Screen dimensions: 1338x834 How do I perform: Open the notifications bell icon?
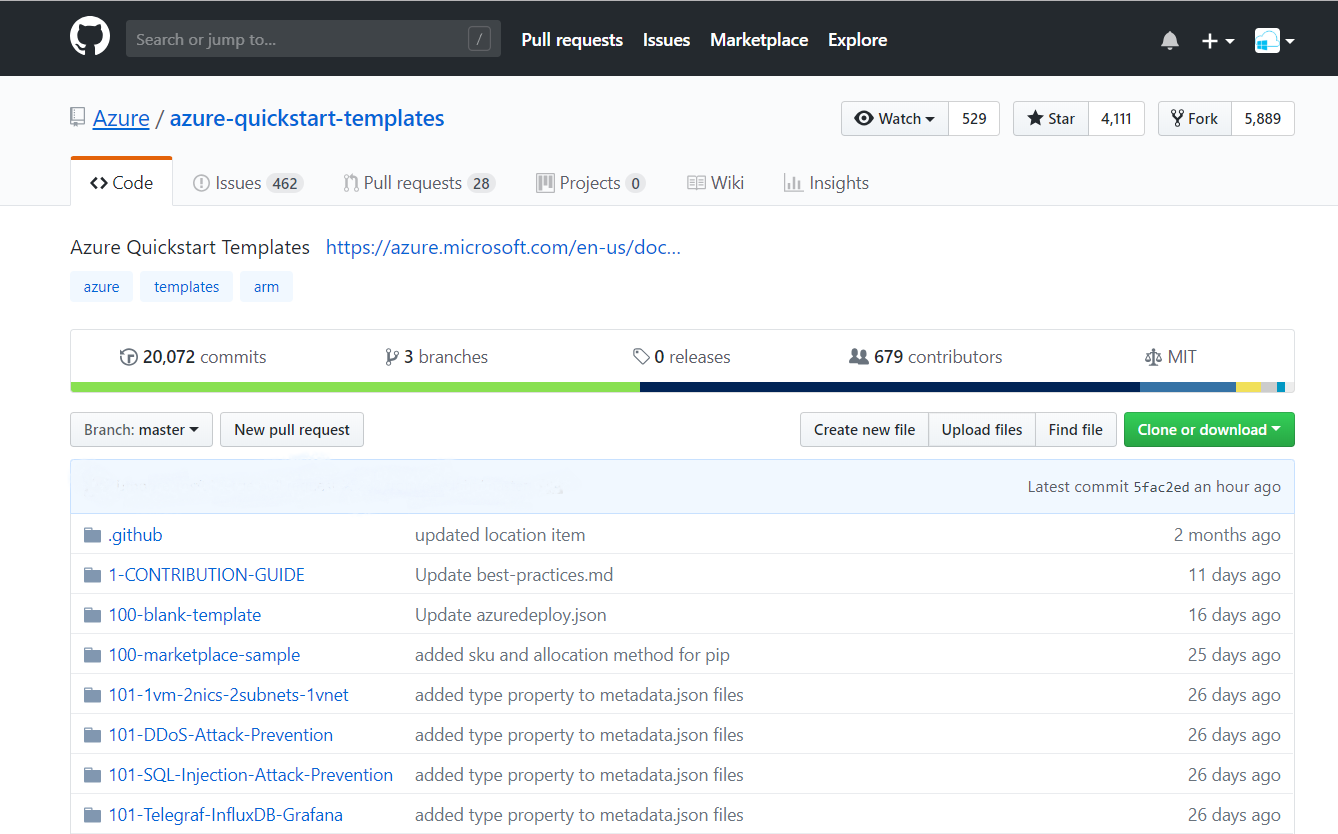point(1170,41)
